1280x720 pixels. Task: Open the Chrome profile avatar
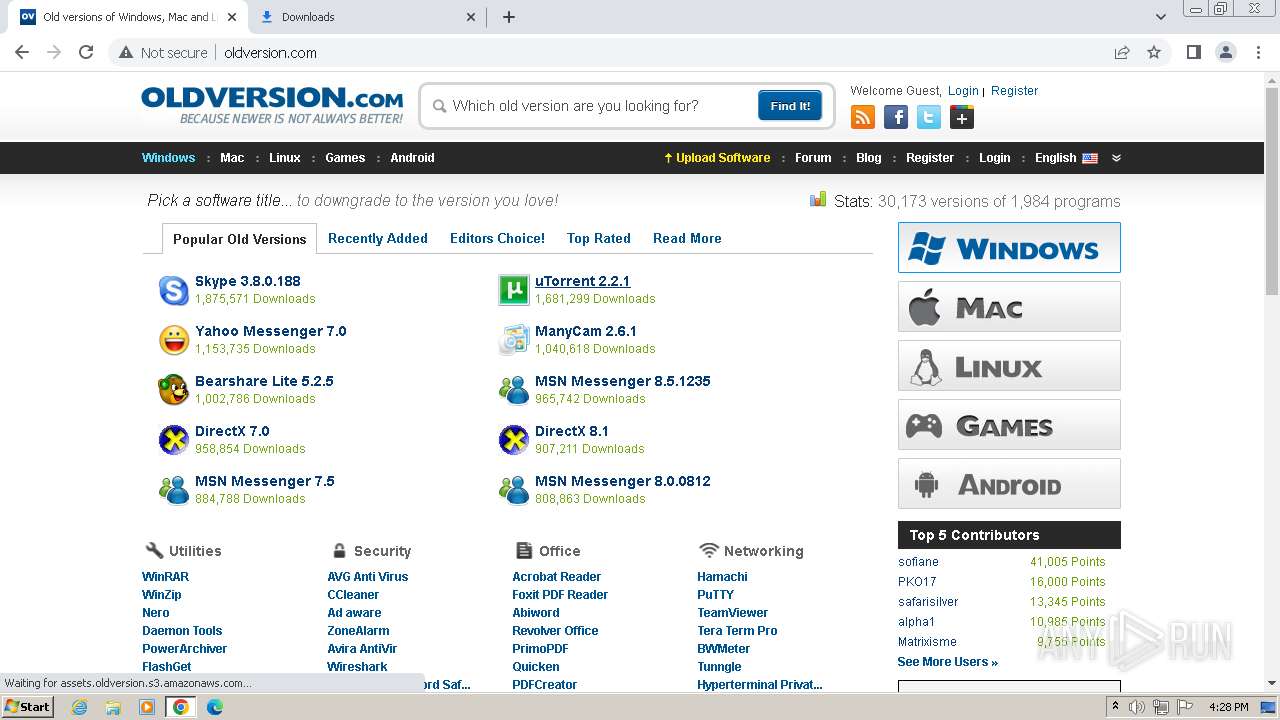1225,52
